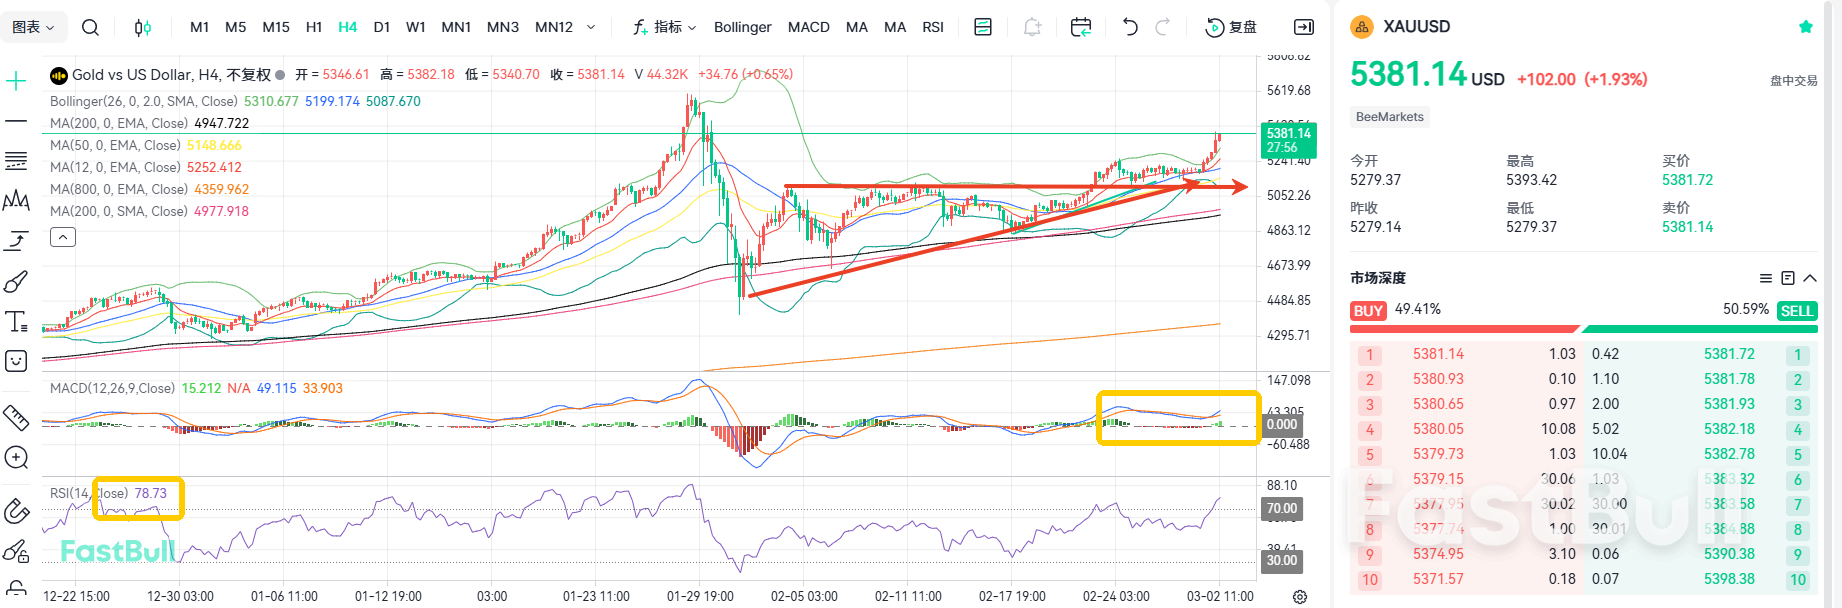The width and height of the screenshot is (1842, 608).
Task: Start the 复盘 replay mode
Action: [1231, 27]
